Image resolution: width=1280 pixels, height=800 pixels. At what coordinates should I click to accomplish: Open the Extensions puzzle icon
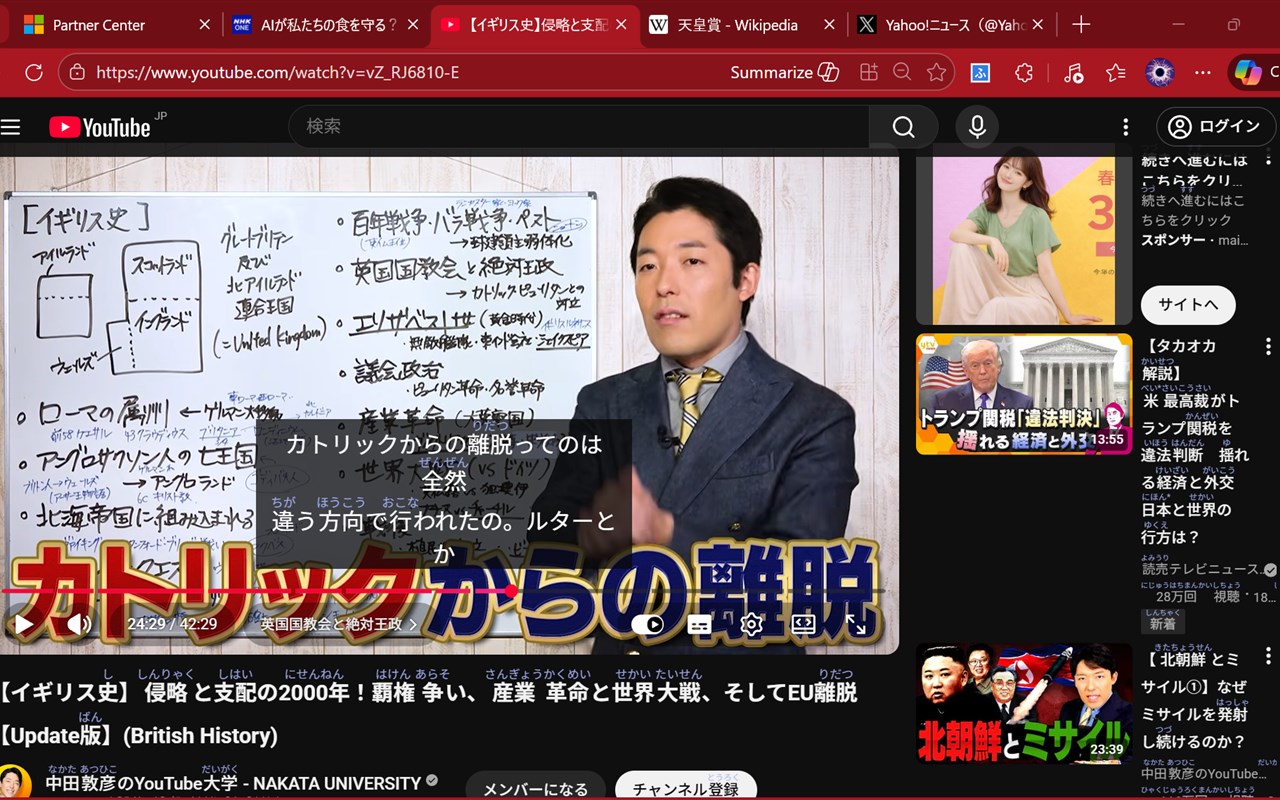[1023, 72]
